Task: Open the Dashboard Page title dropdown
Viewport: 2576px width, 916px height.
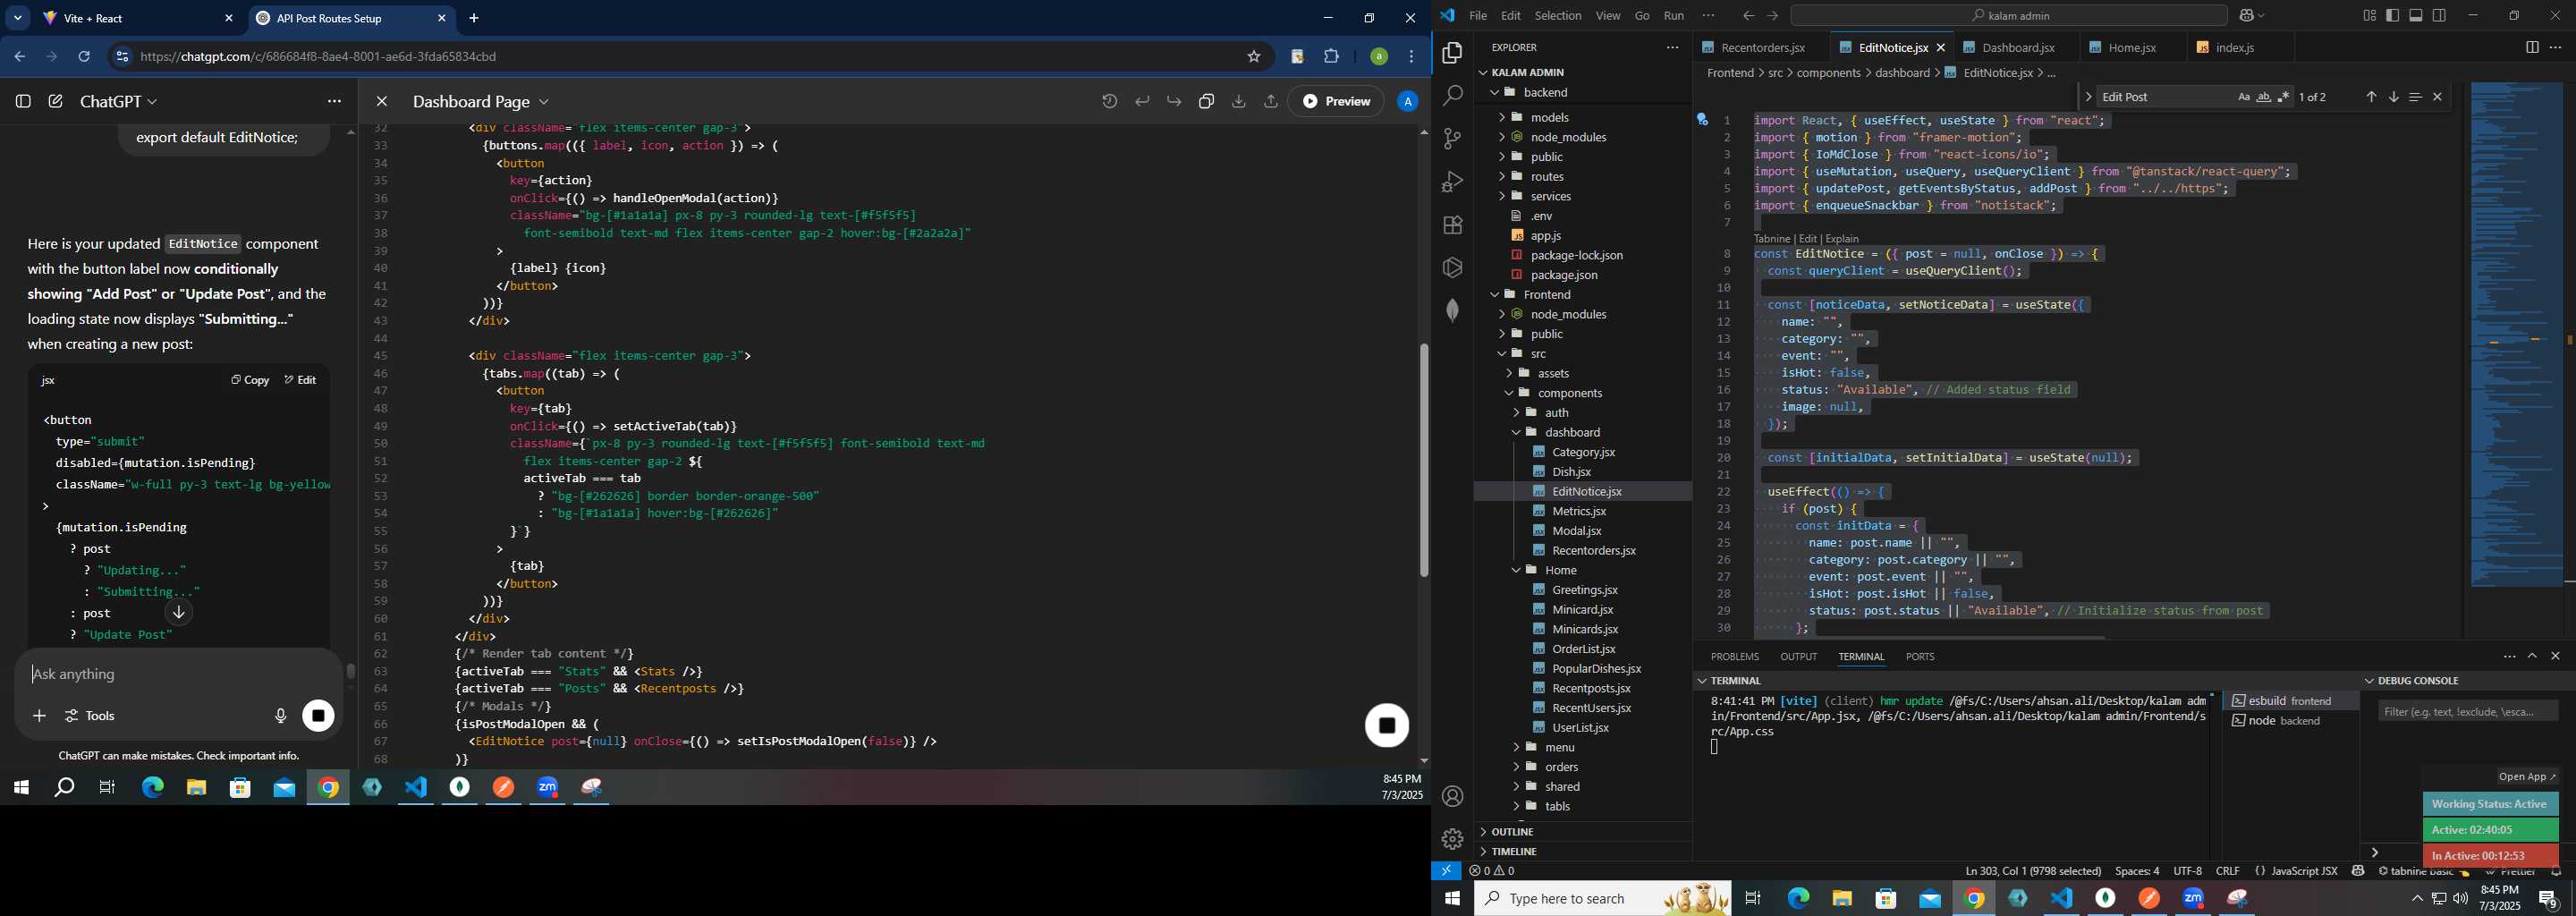Action: point(481,102)
